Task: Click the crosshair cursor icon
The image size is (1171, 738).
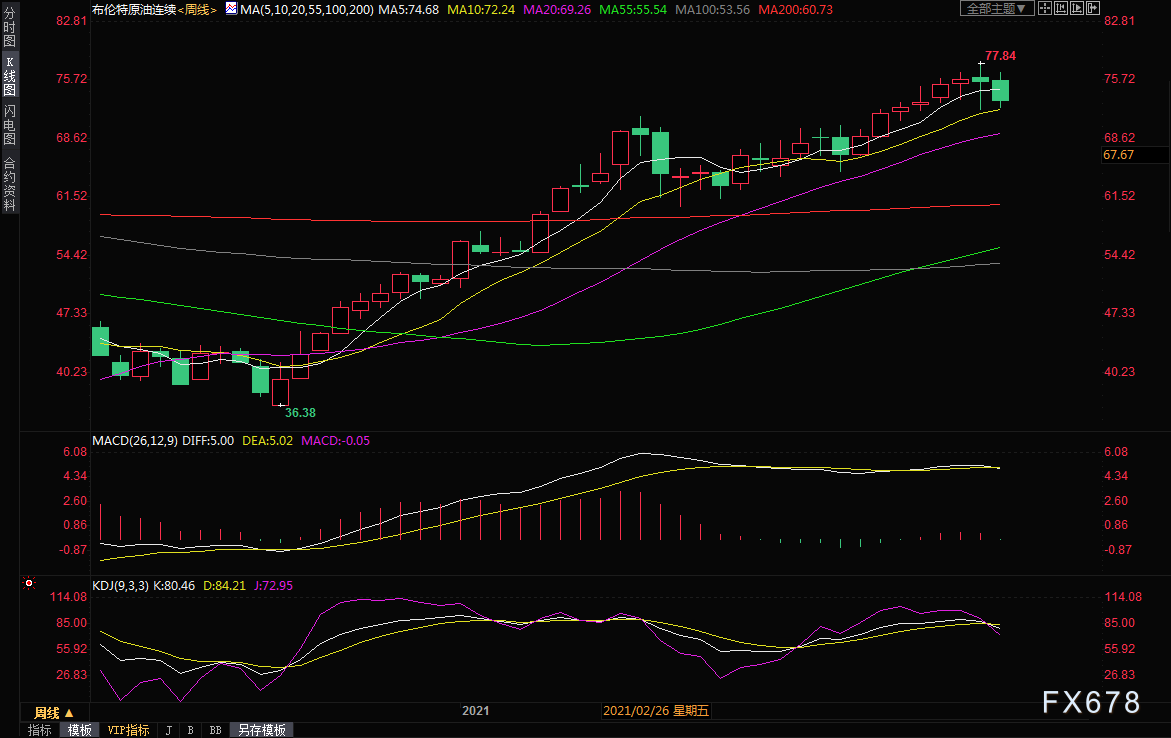Action: (x=1047, y=9)
